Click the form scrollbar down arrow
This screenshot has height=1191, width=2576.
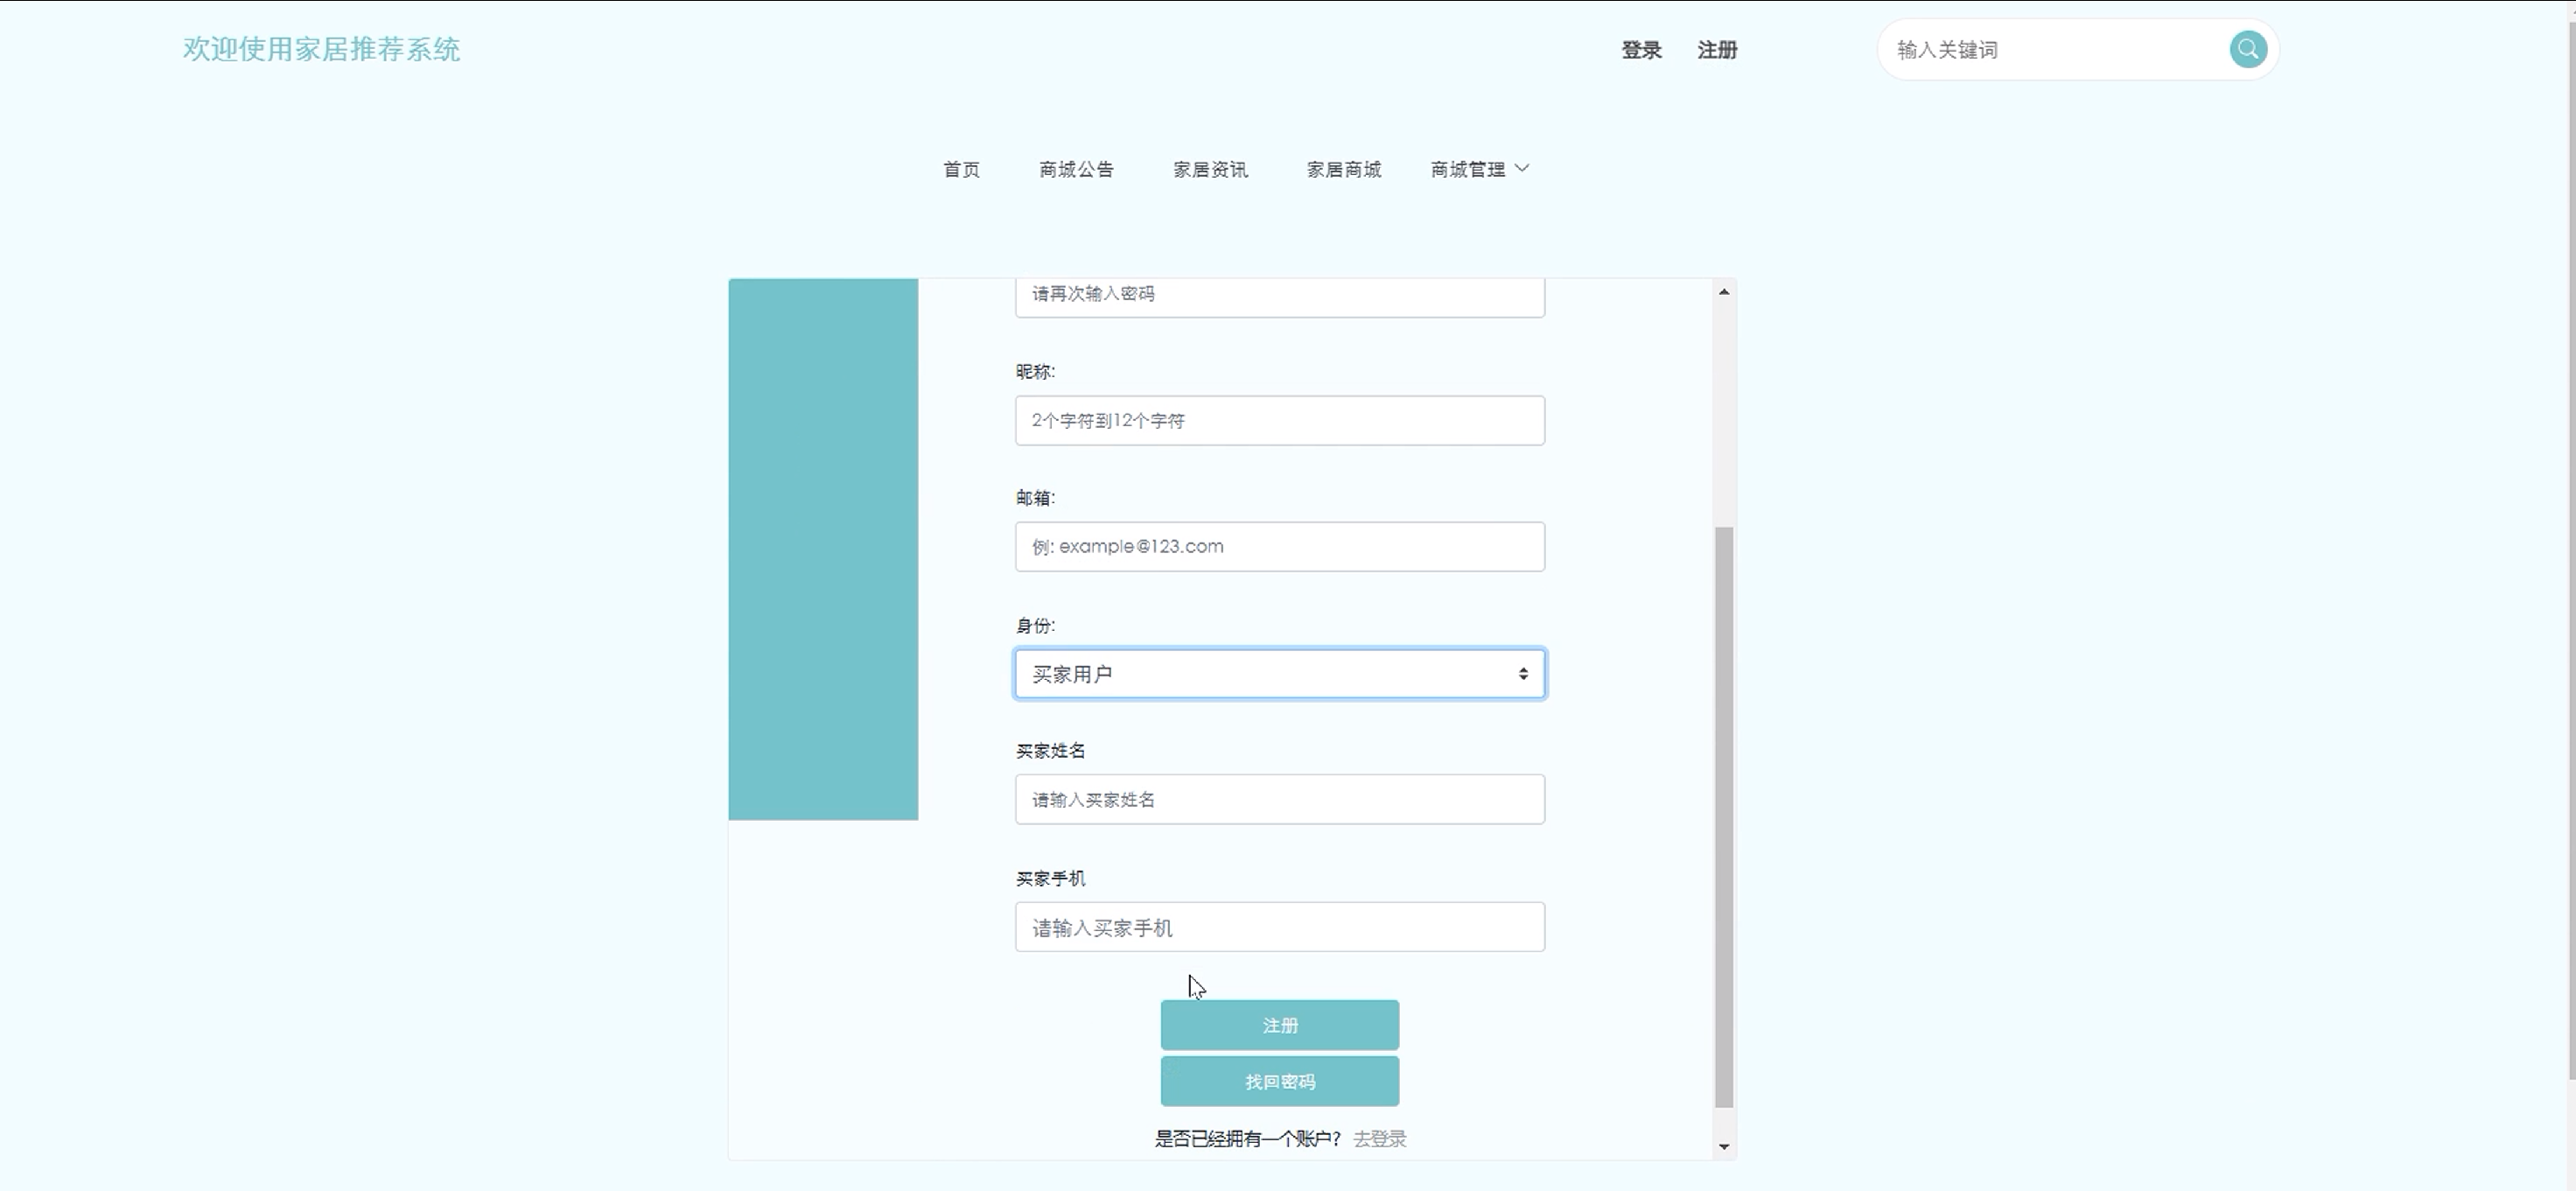tap(1723, 1146)
